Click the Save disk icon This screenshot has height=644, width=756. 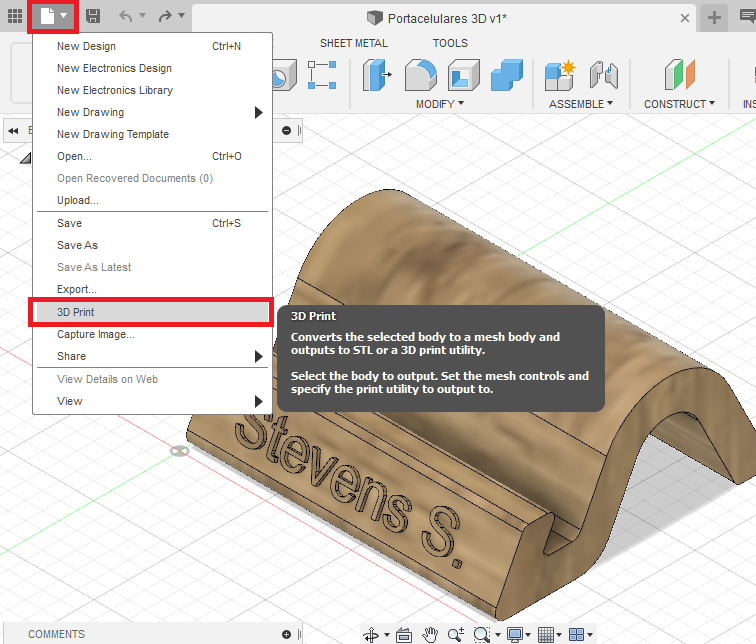93,16
